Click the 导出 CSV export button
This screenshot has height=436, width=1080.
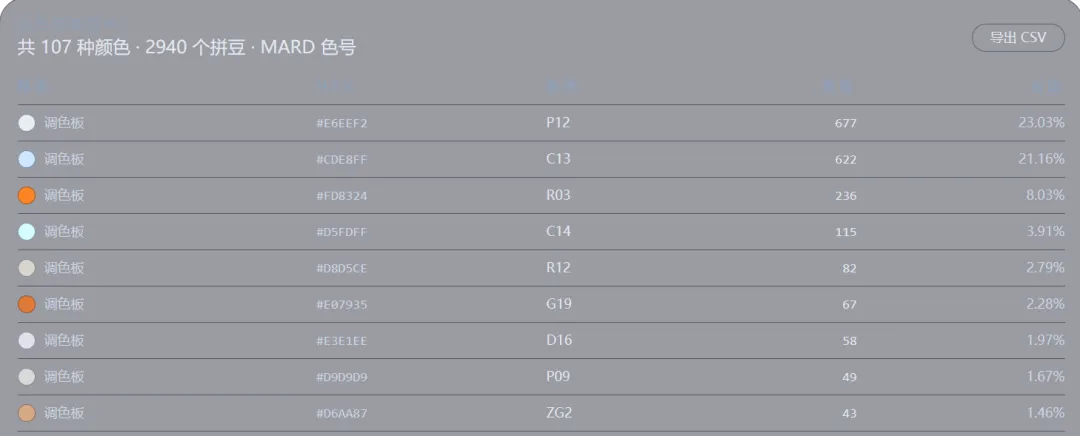tap(1018, 38)
